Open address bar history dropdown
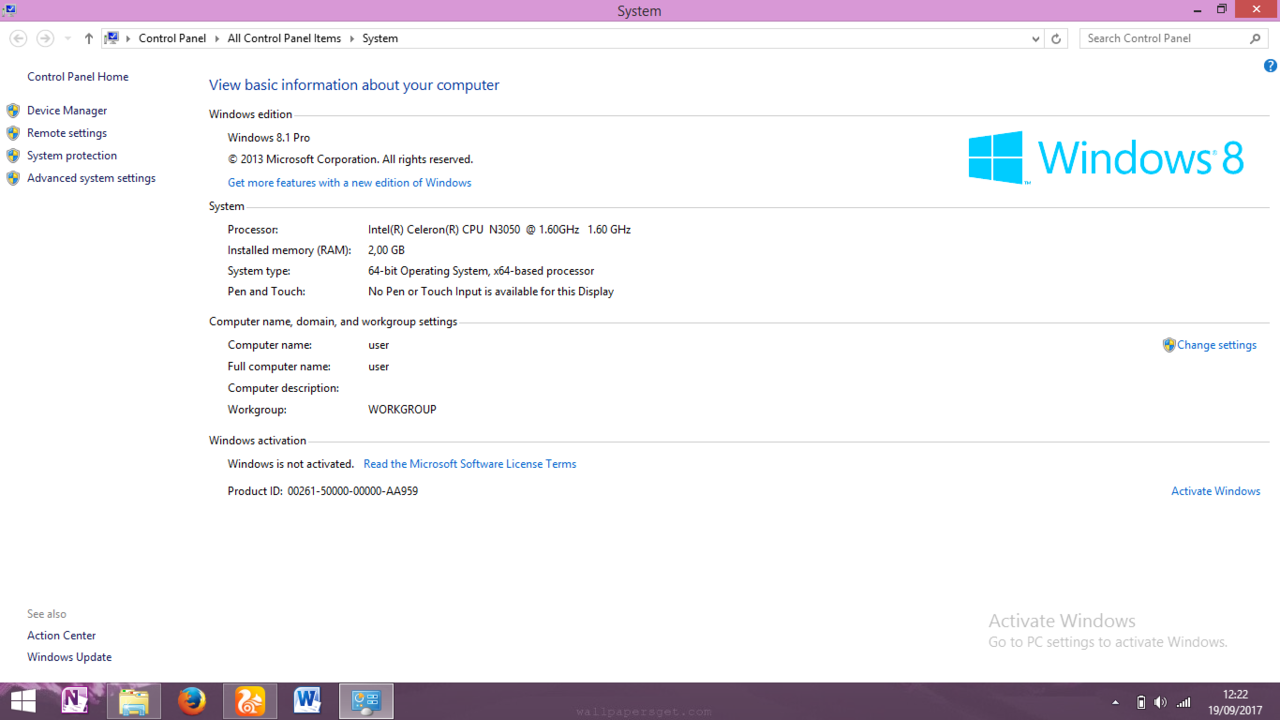1280x720 pixels. point(1035,38)
